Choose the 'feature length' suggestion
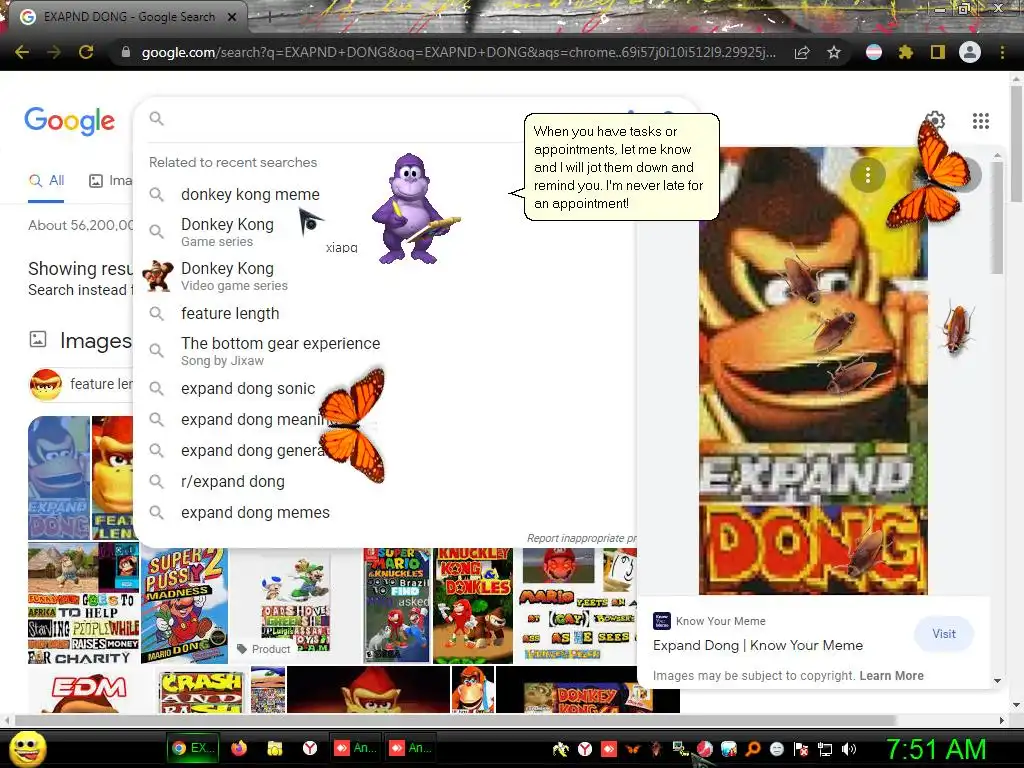1024x768 pixels. [x=230, y=313]
